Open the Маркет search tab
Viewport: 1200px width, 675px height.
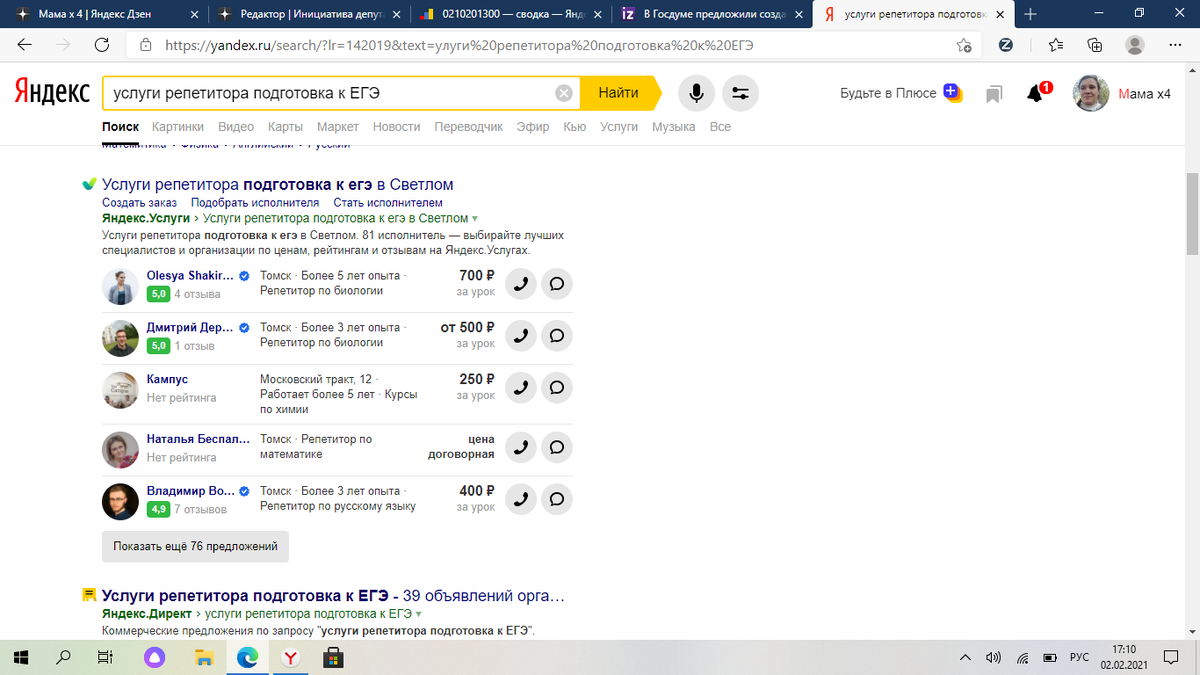coord(338,127)
